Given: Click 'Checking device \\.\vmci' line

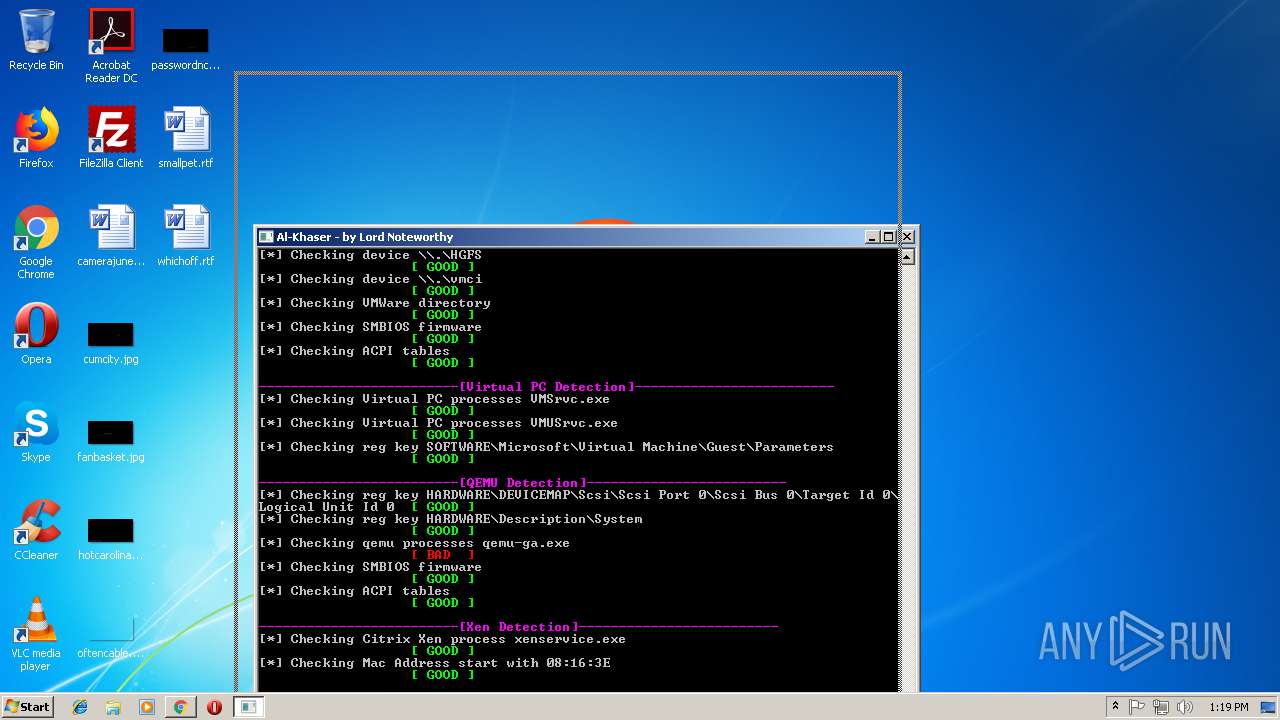Looking at the screenshot, I should (x=370, y=279).
